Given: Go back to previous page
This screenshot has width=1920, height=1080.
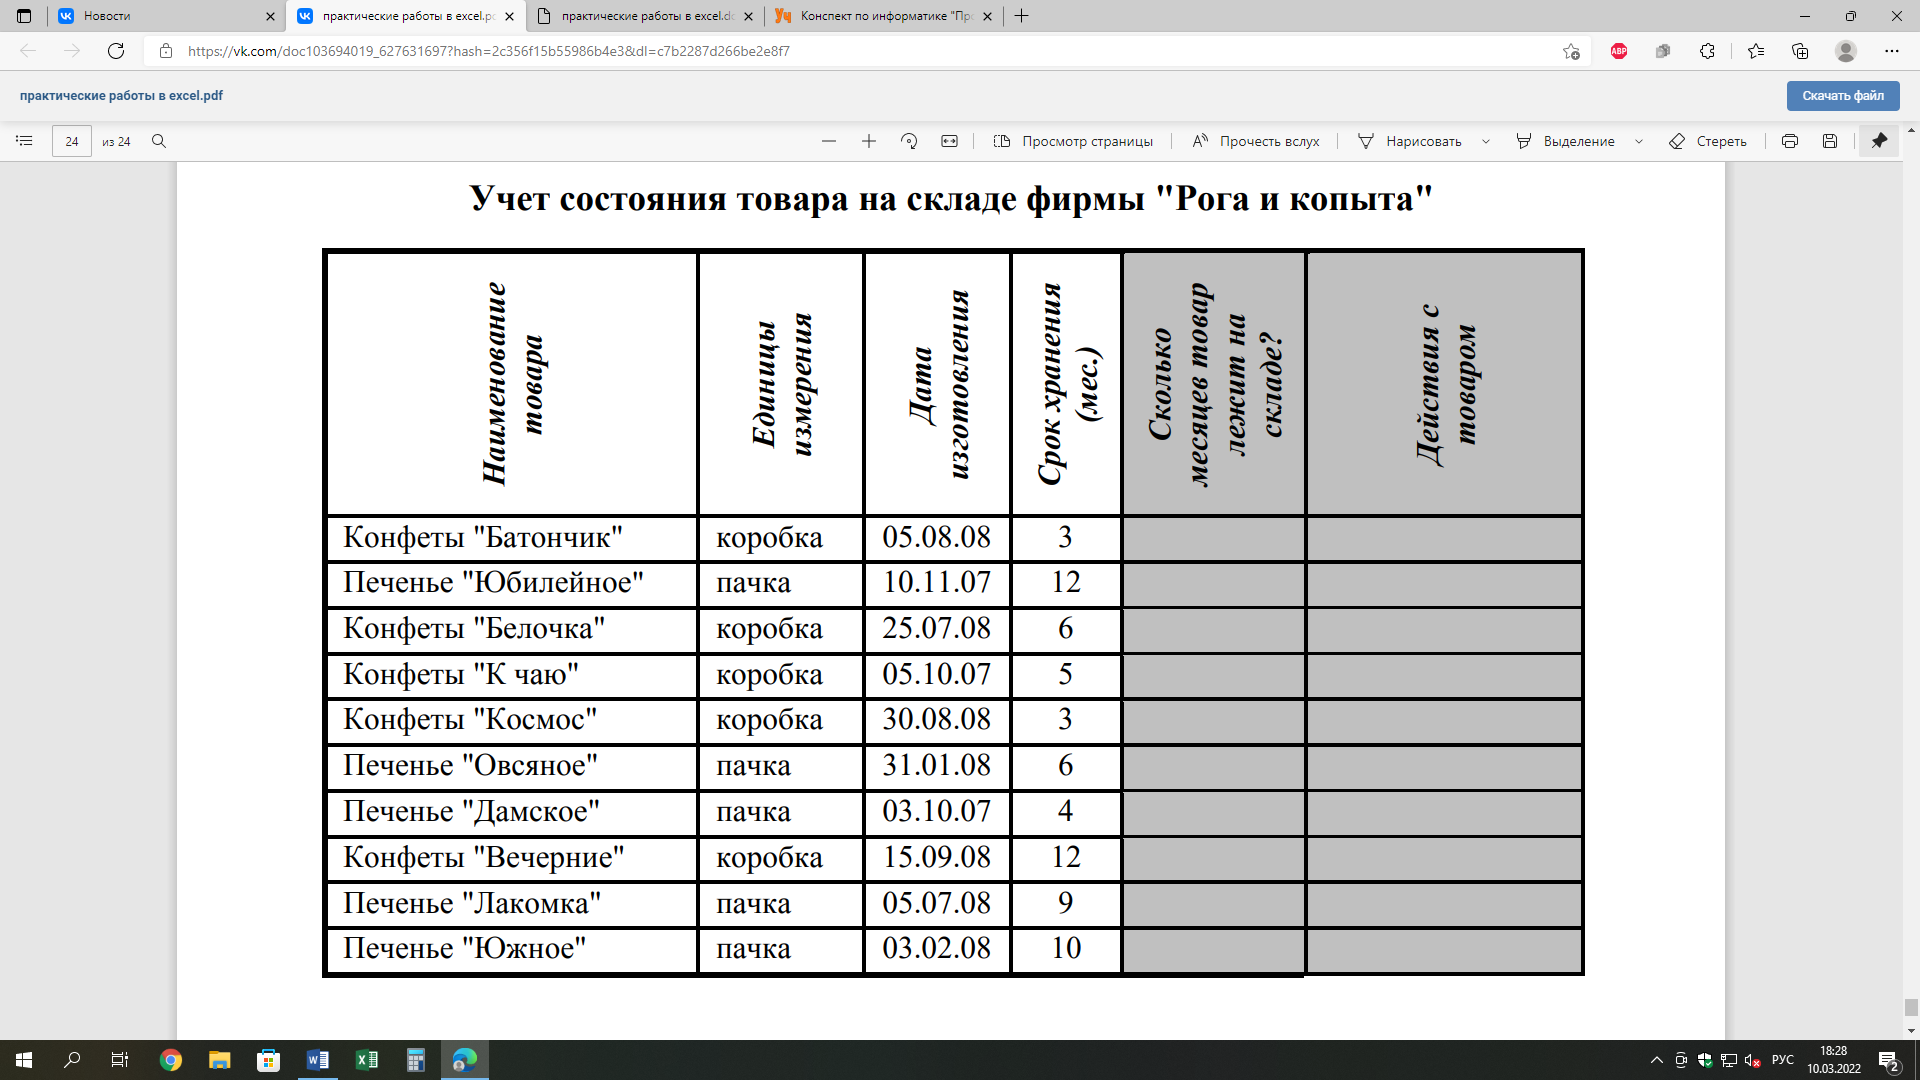Looking at the screenshot, I should tap(28, 51).
